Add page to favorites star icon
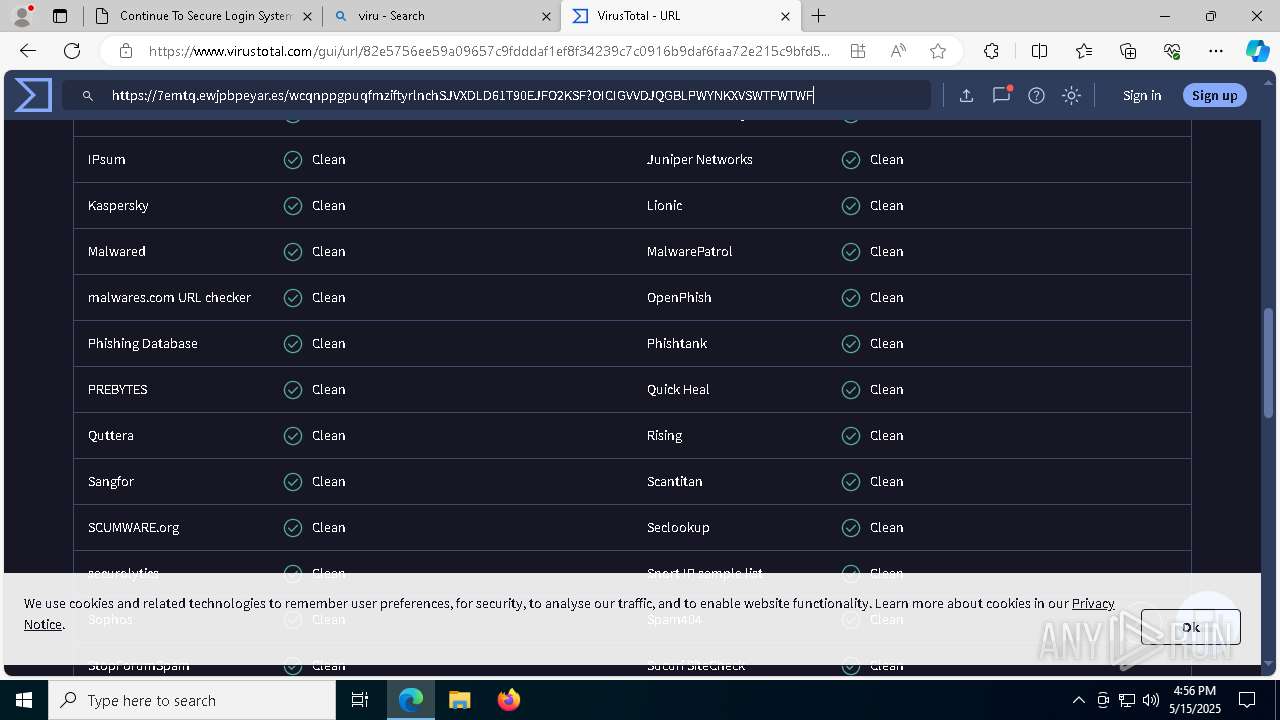 point(938,51)
